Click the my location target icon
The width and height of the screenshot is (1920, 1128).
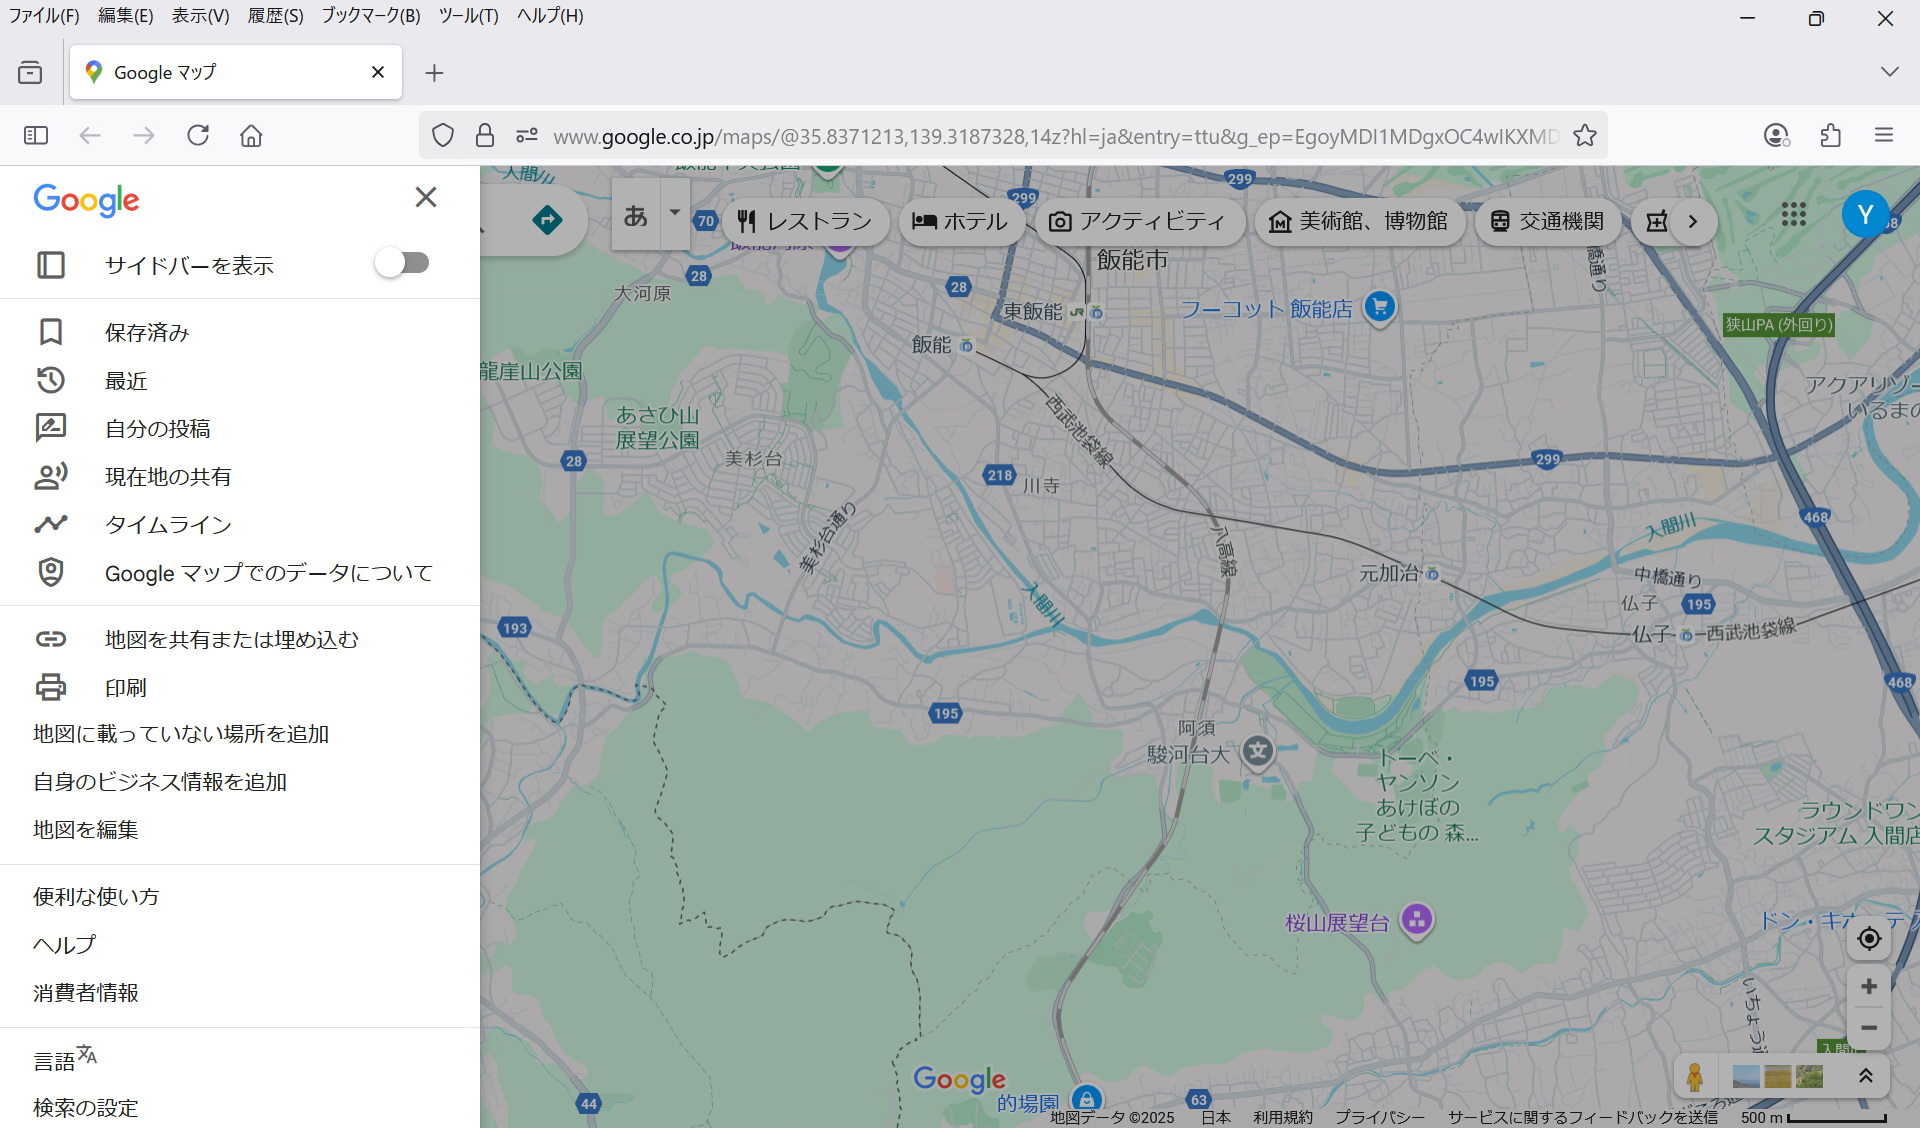coord(1868,939)
